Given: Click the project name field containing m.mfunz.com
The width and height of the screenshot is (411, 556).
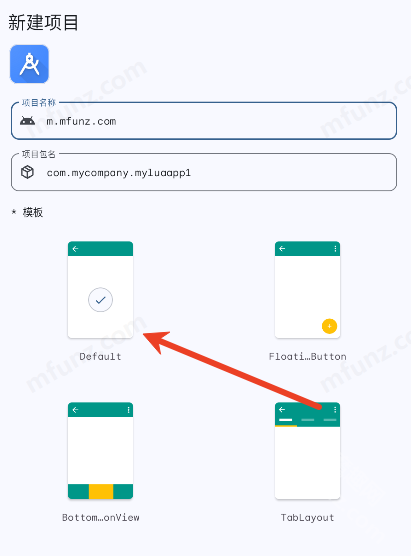Looking at the screenshot, I should click(204, 121).
